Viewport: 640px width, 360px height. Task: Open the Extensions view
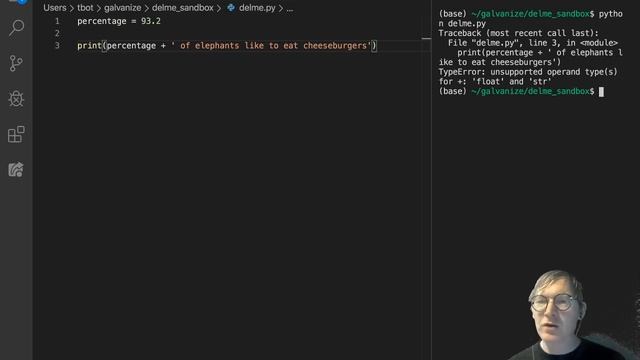(x=16, y=134)
